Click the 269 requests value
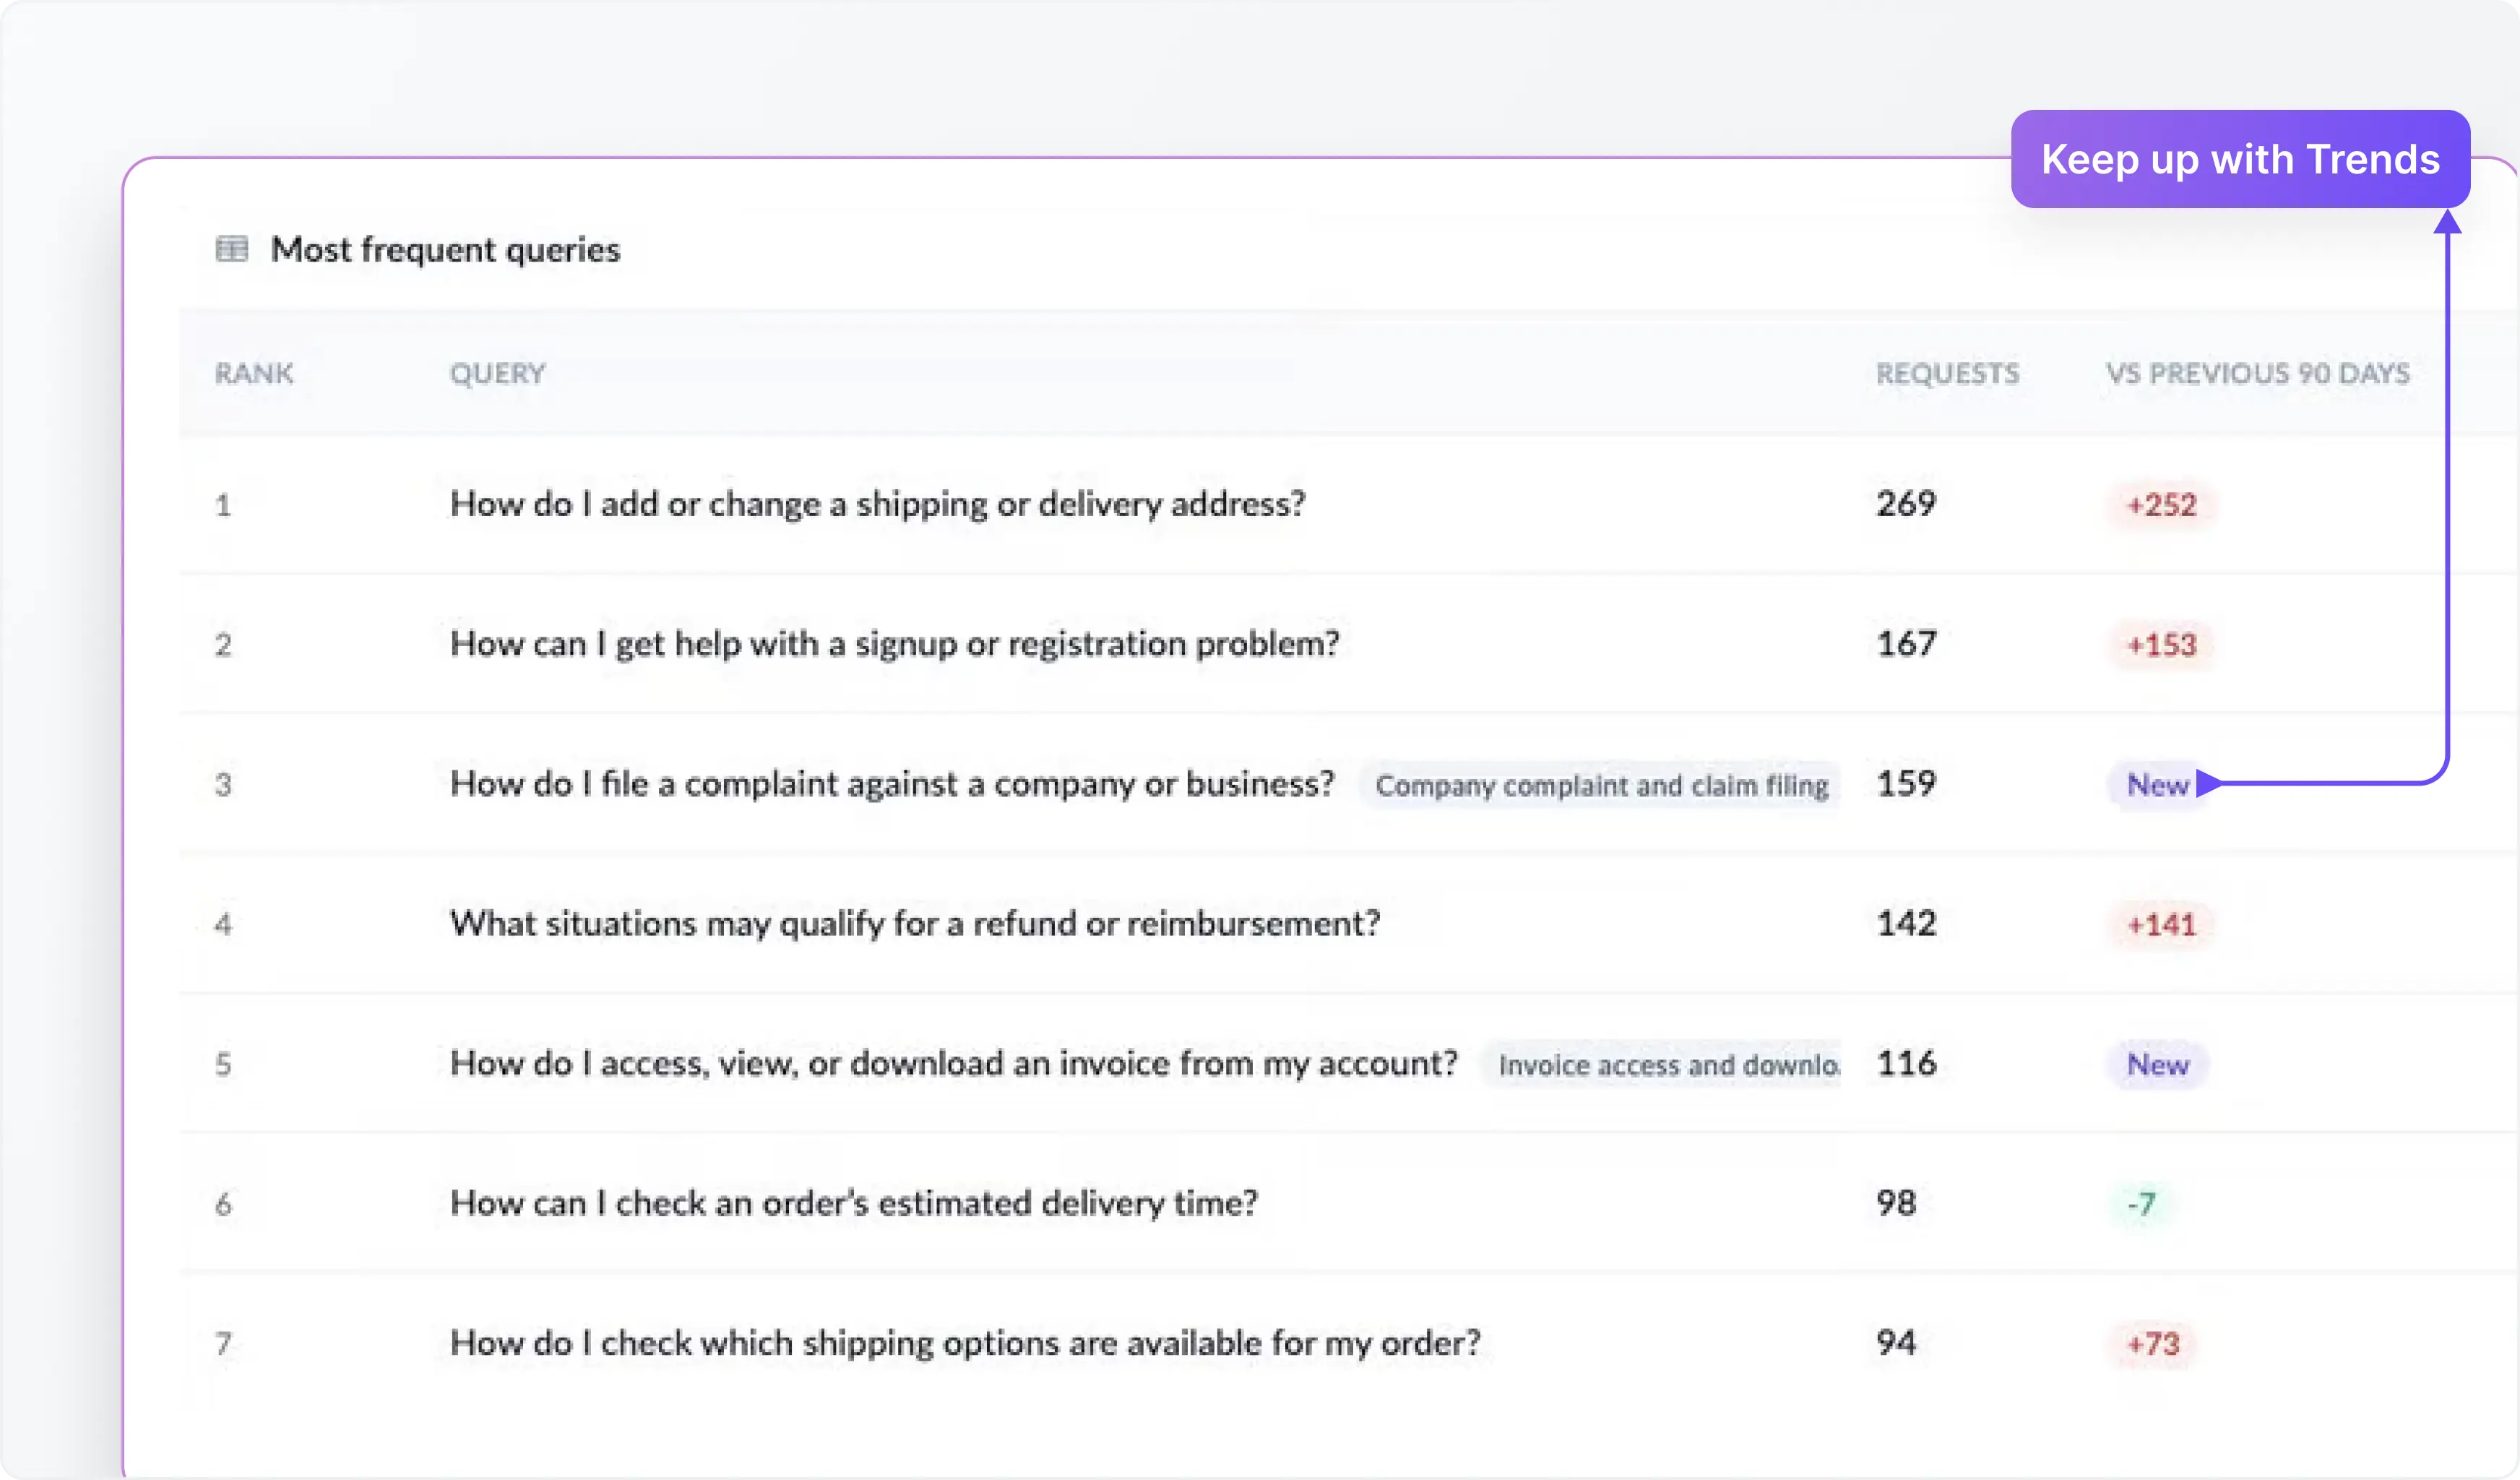 1906,503
